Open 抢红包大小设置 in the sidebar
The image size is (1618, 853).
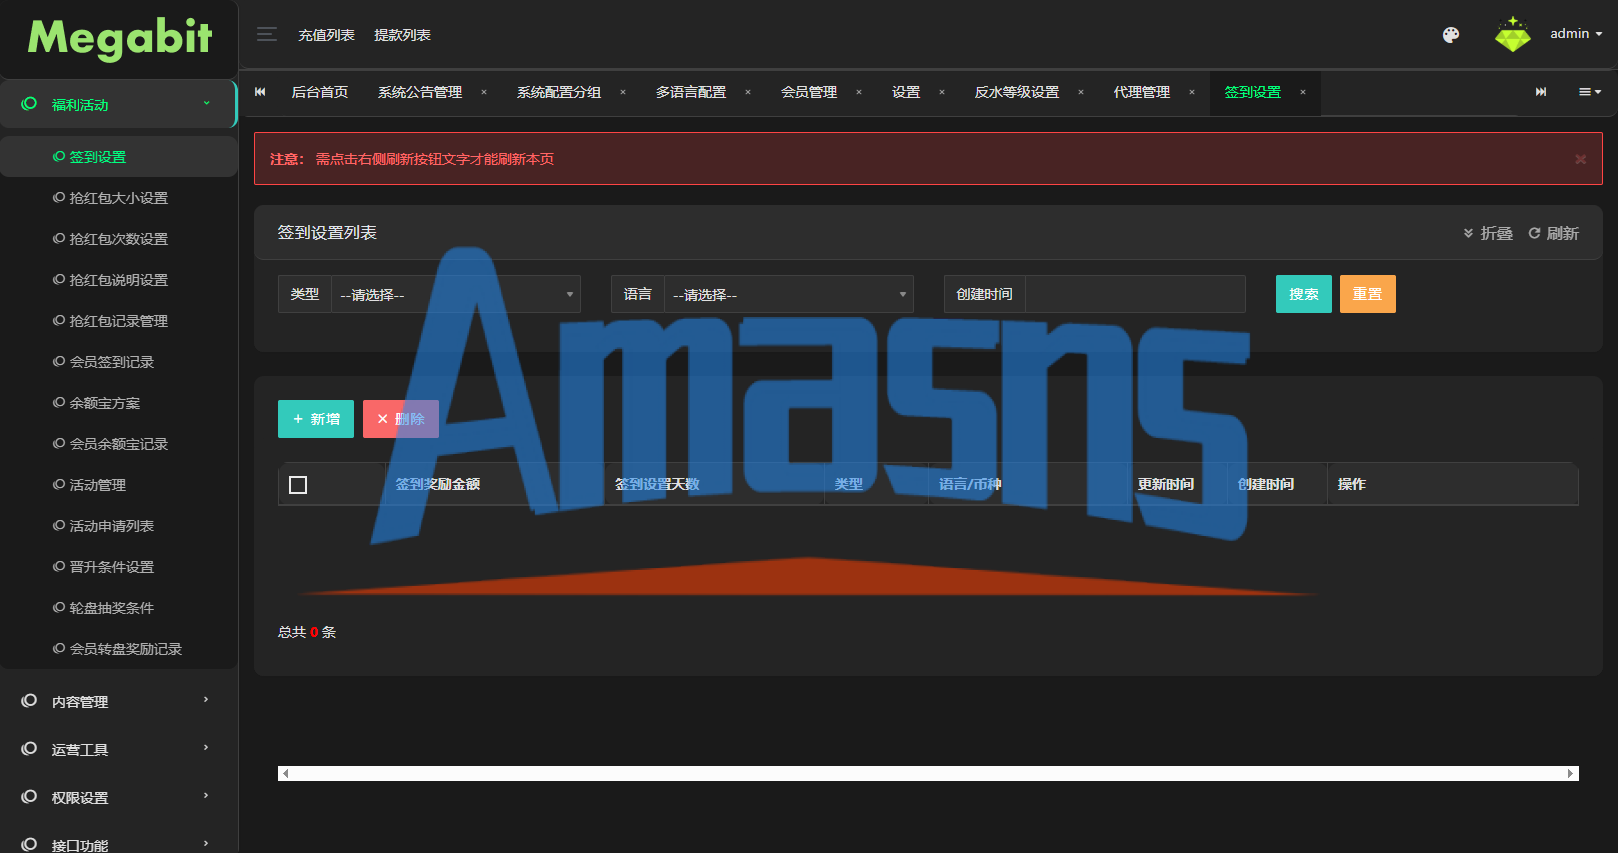pyautogui.click(x=118, y=198)
